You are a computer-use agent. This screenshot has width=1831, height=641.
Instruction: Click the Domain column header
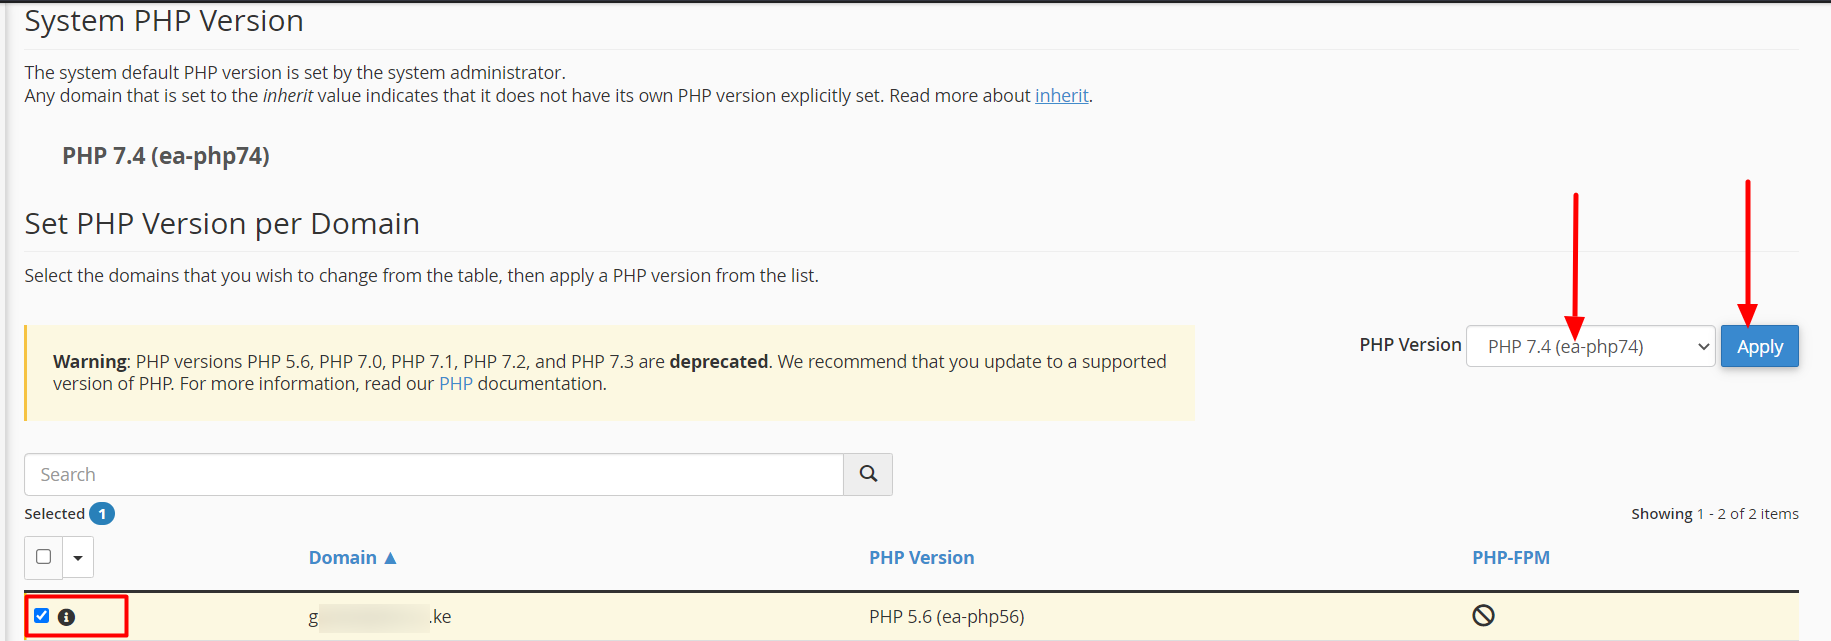pyautogui.click(x=343, y=557)
